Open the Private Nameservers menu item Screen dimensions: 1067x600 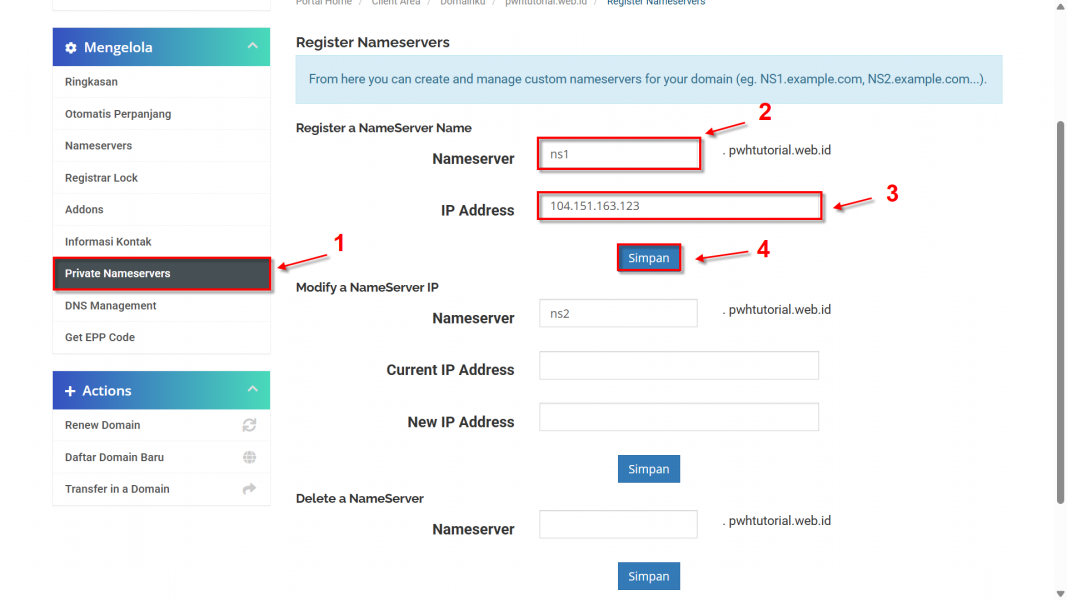point(162,273)
